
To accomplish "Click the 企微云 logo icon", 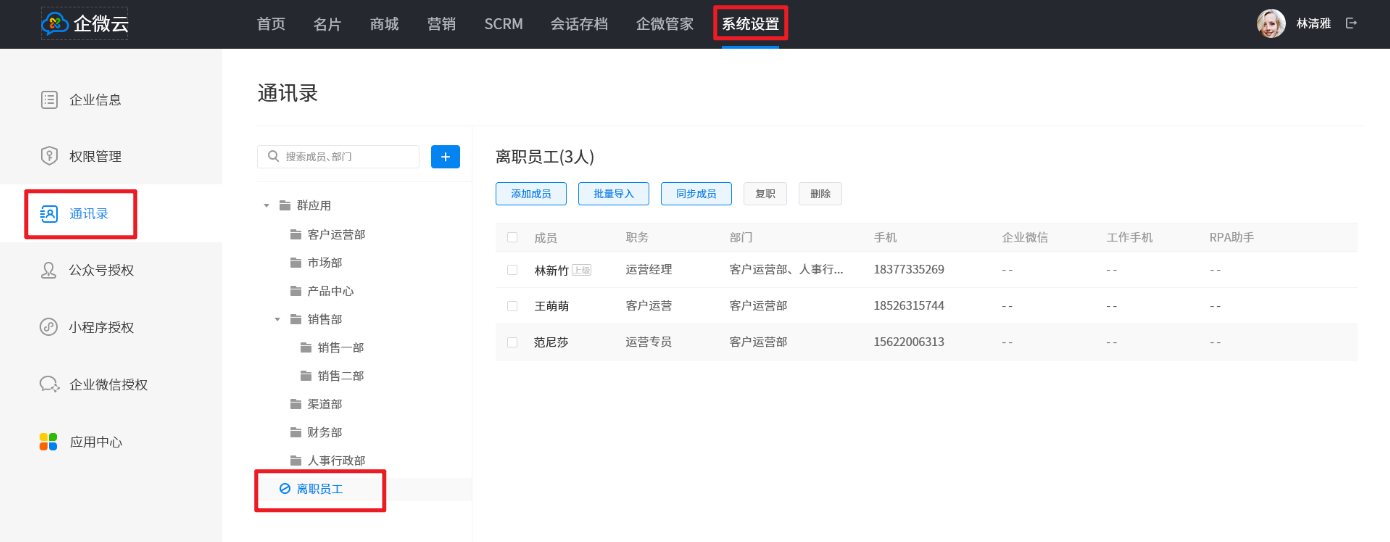I will pyautogui.click(x=55, y=23).
